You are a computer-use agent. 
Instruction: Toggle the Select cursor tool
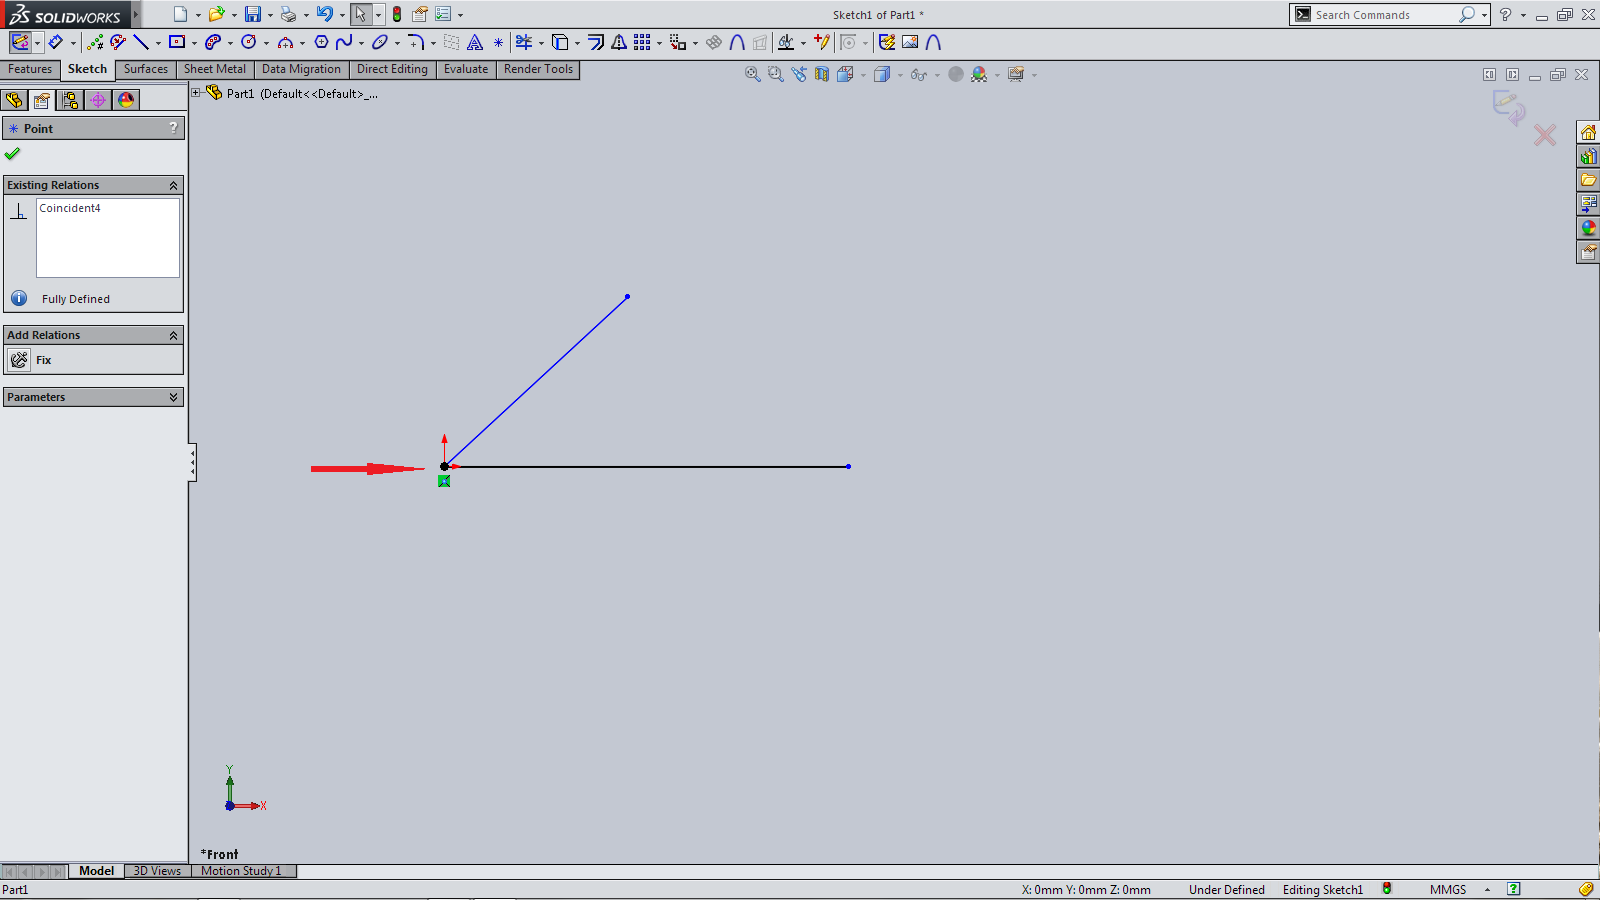point(360,15)
